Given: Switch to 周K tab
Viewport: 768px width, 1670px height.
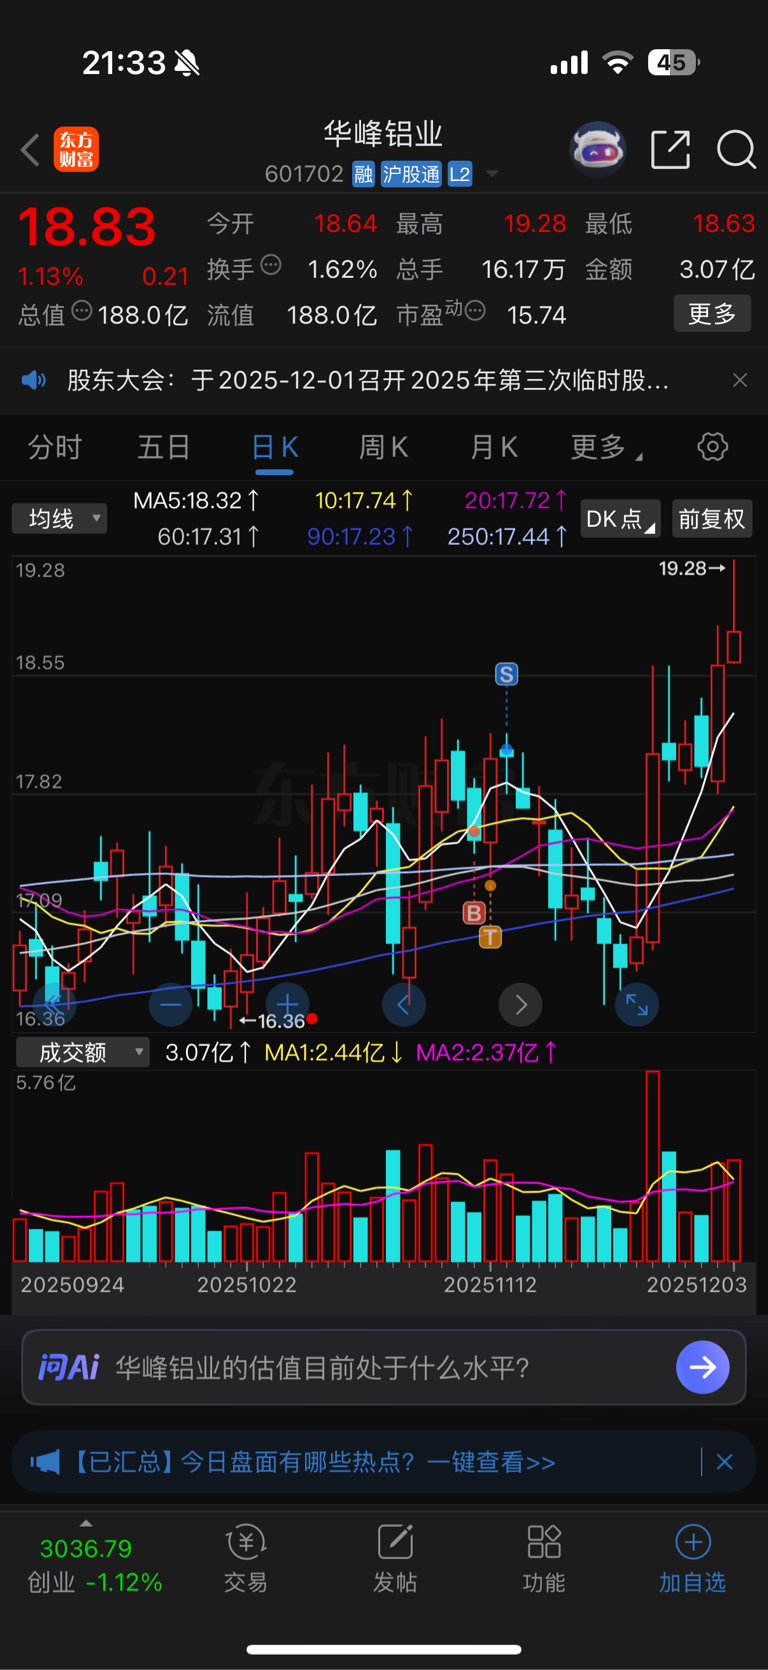Looking at the screenshot, I should pyautogui.click(x=383, y=447).
